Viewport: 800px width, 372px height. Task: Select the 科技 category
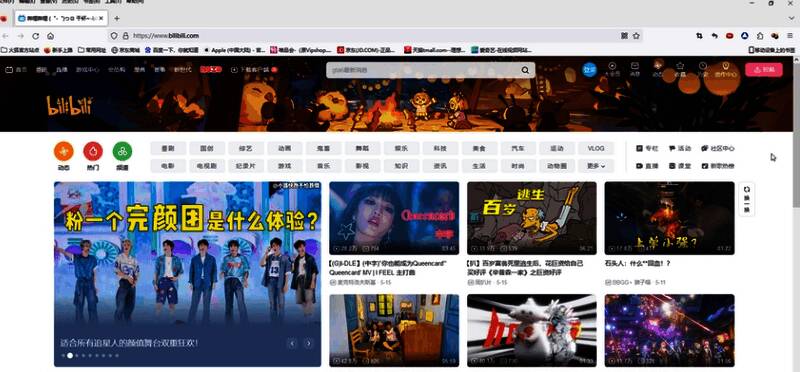pyautogui.click(x=440, y=148)
